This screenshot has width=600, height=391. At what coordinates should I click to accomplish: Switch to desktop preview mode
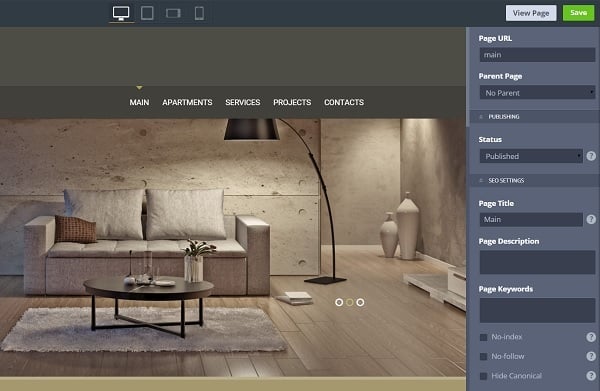(121, 13)
